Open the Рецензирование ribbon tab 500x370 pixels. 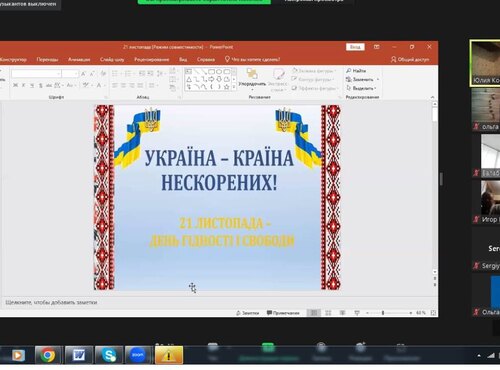point(151,59)
